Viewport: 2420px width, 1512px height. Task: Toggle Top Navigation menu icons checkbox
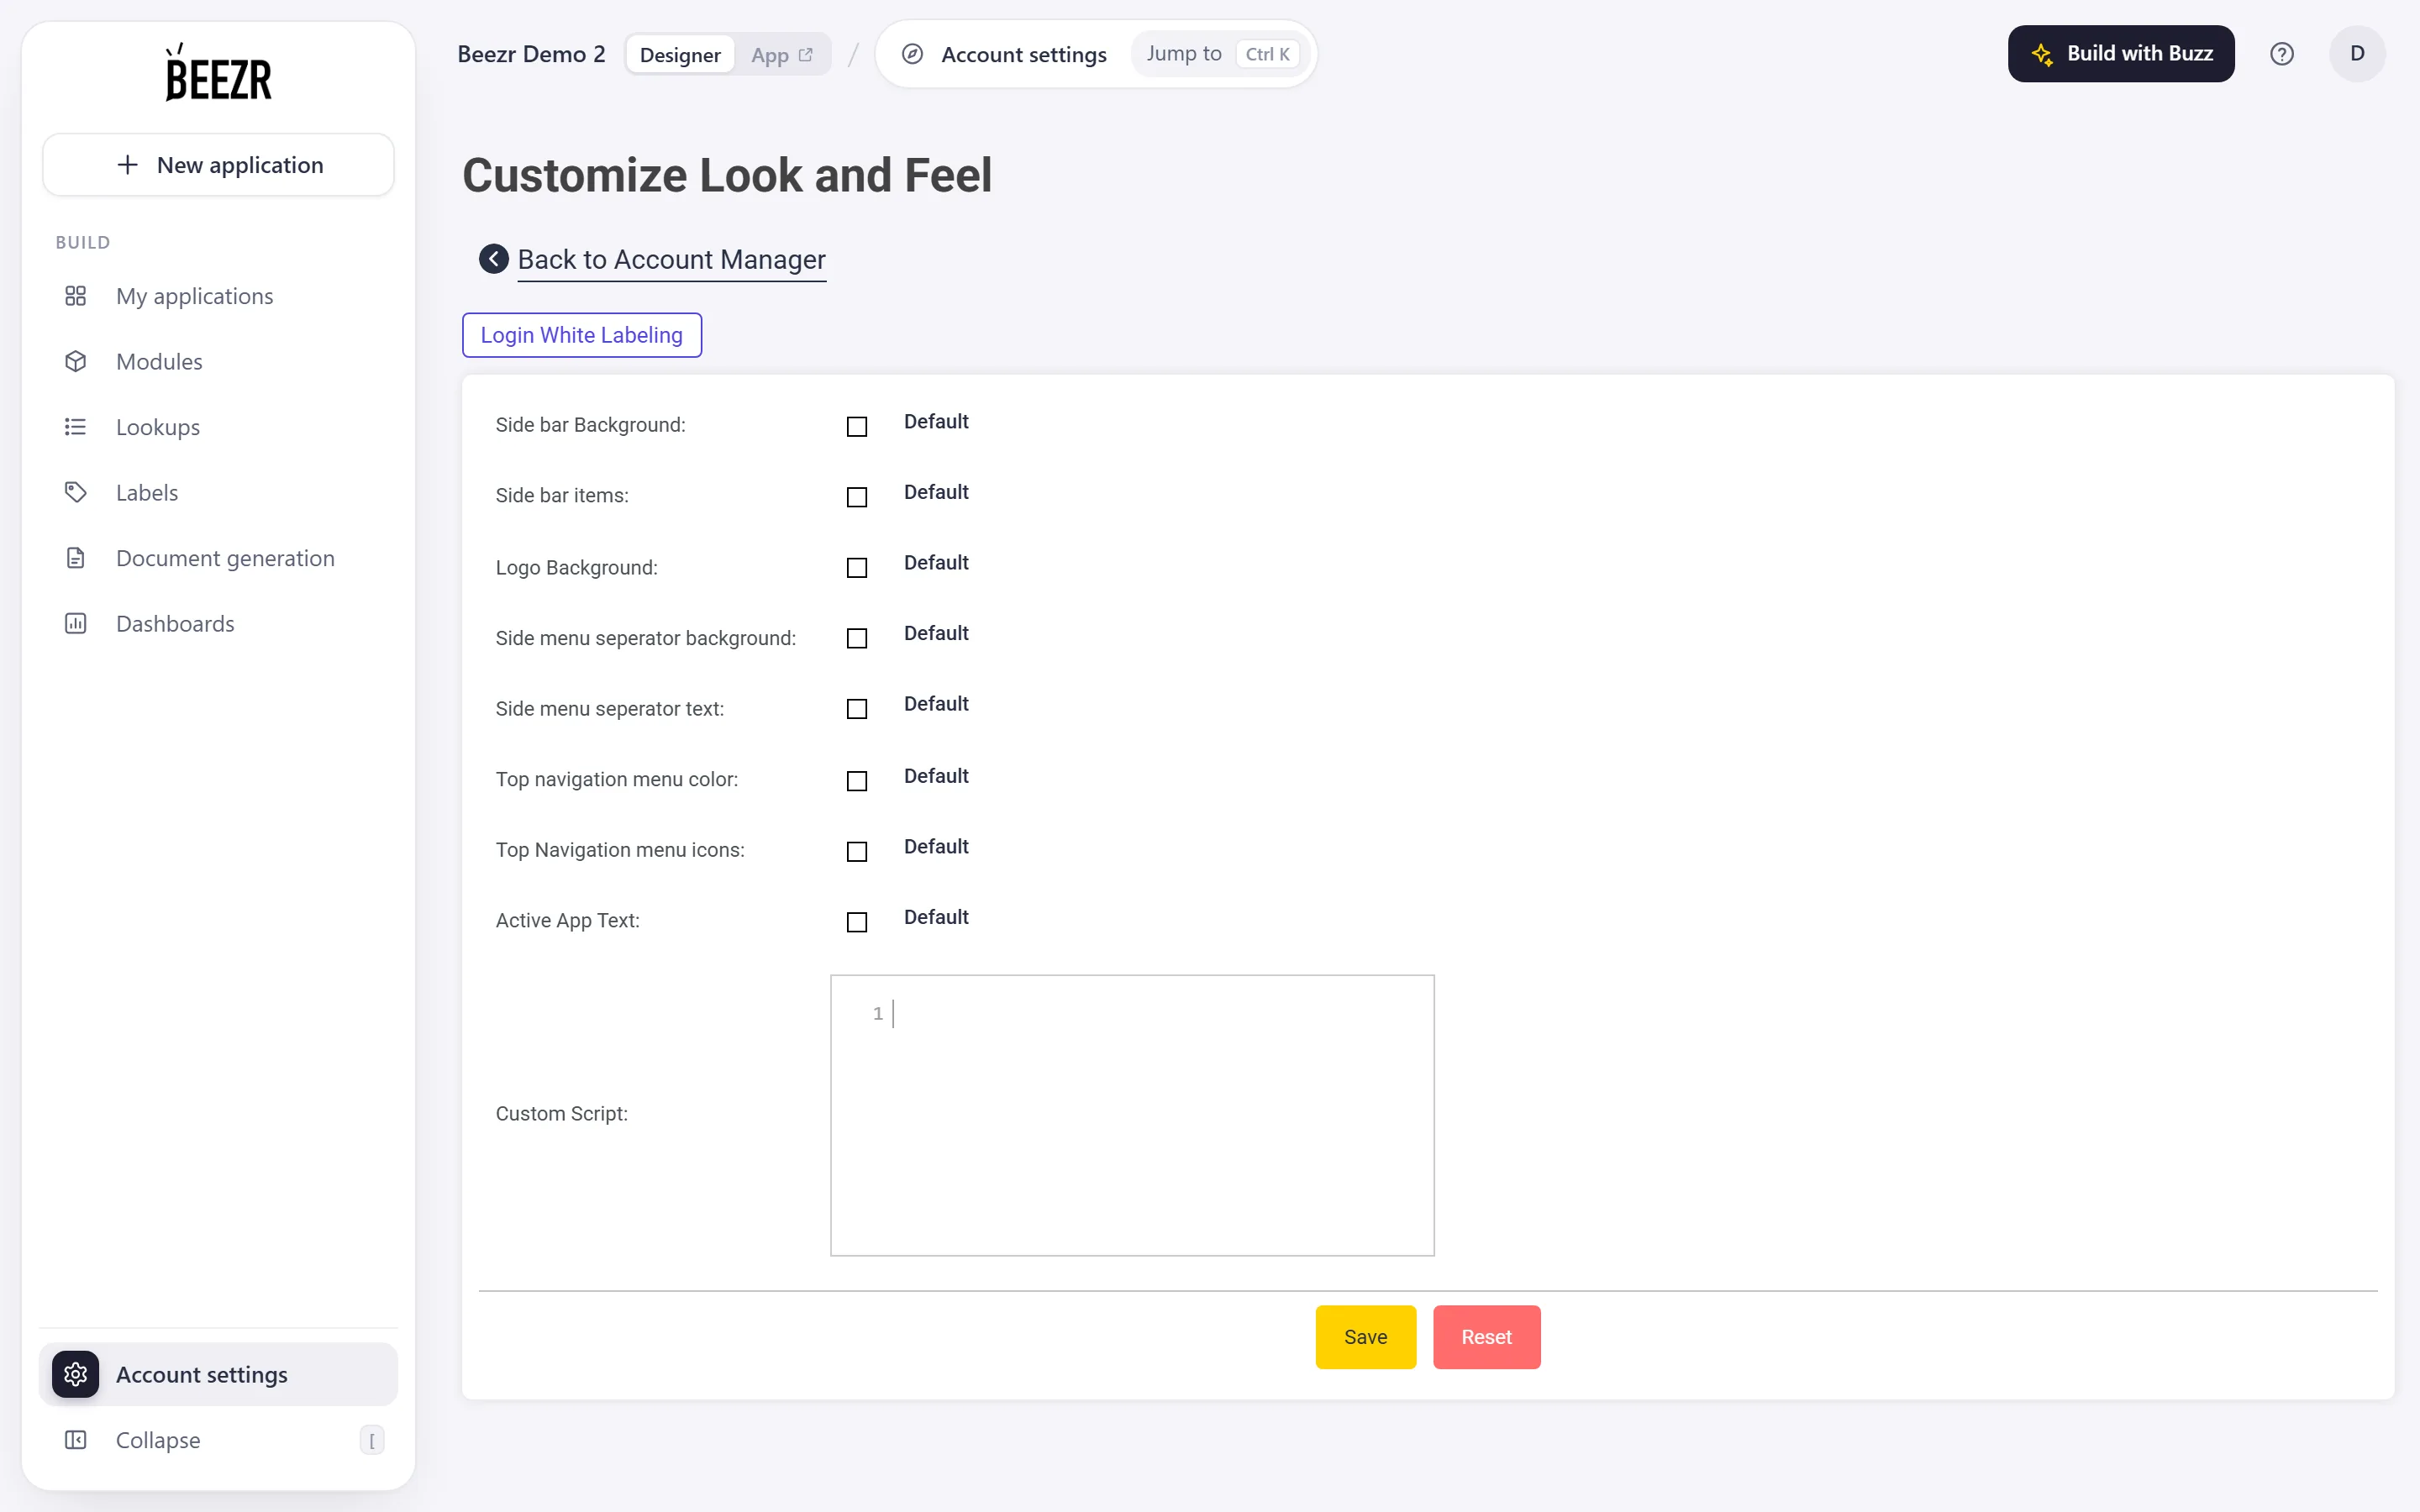857,851
